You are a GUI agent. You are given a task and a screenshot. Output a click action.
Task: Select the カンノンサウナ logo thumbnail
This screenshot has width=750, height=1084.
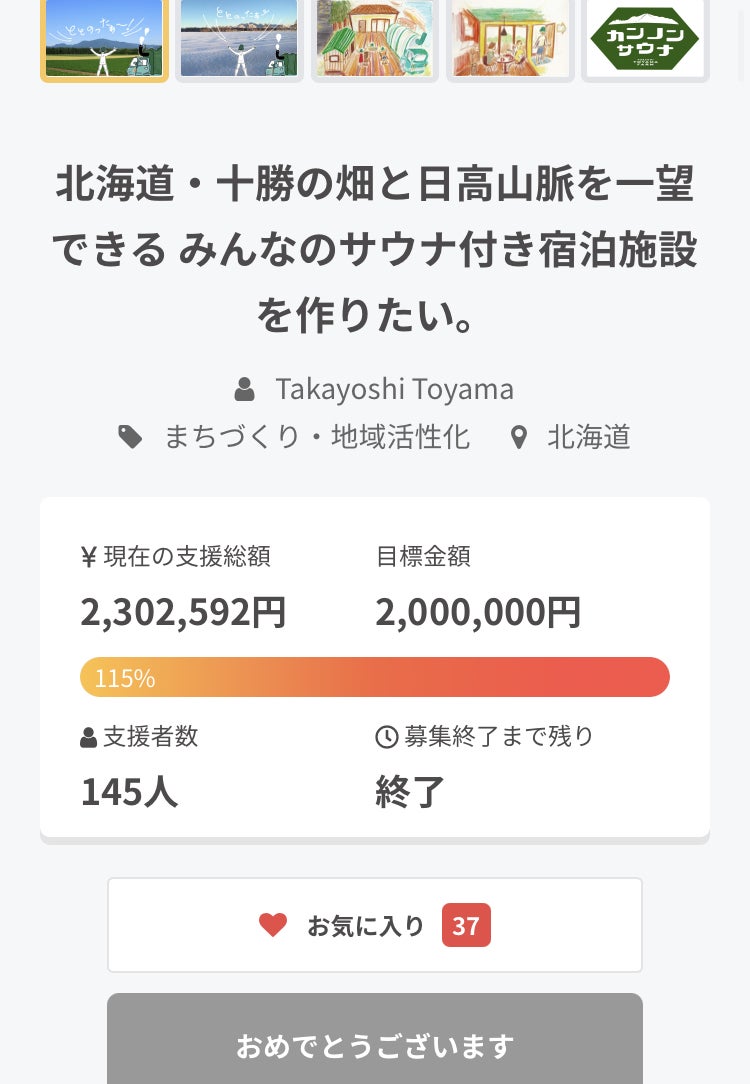pyautogui.click(x=645, y=38)
